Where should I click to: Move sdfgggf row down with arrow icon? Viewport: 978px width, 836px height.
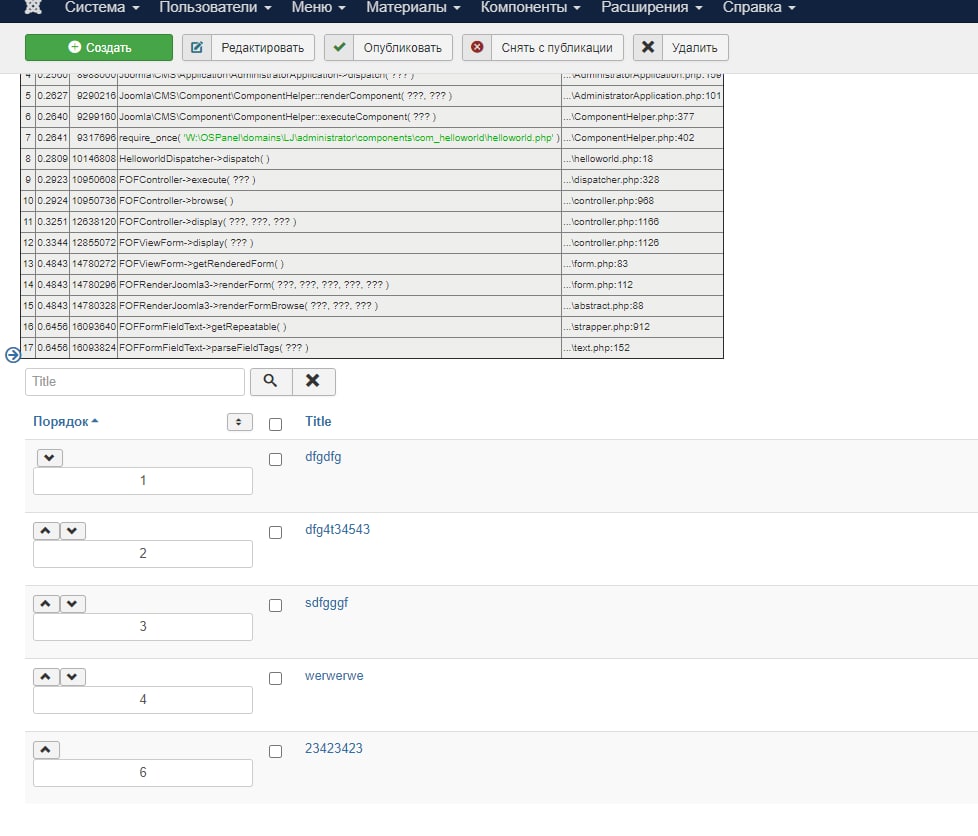(72, 604)
